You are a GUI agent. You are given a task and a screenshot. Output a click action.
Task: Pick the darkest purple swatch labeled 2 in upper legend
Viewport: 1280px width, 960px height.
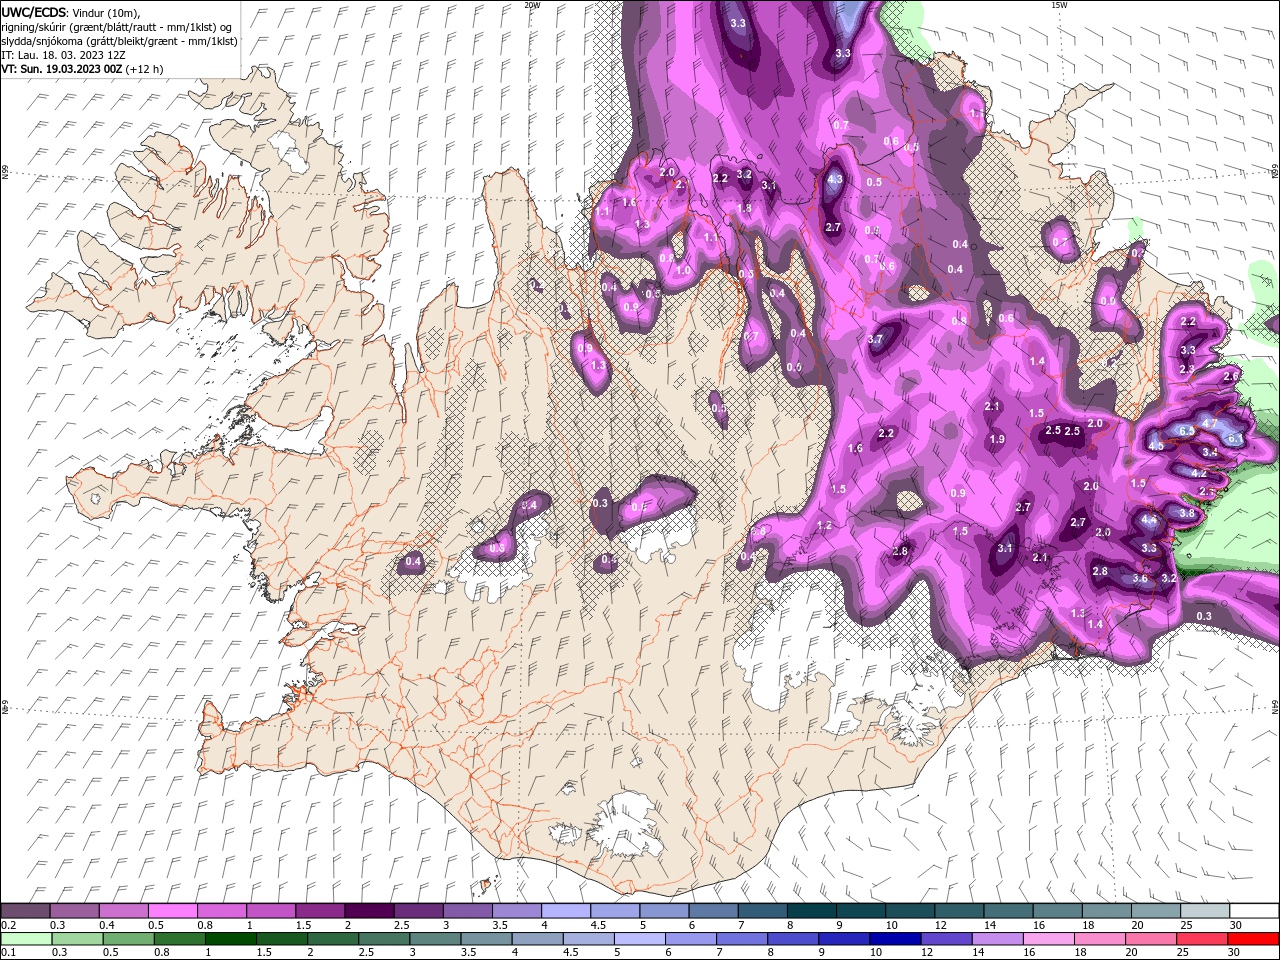(368, 912)
